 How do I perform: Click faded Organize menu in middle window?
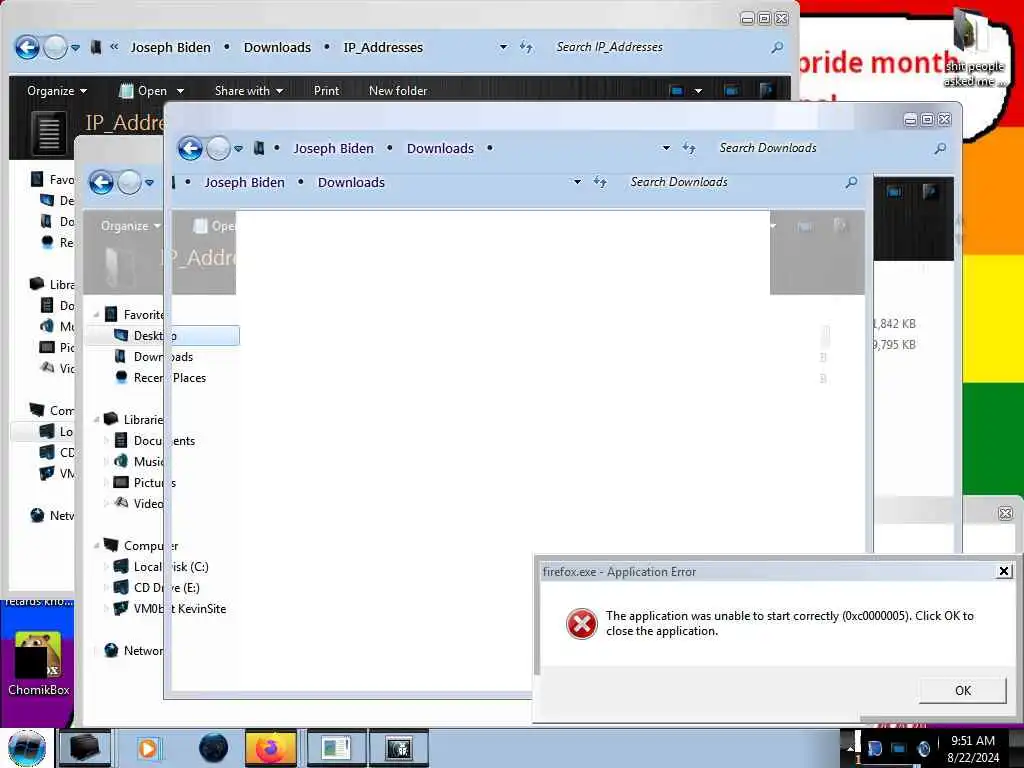click(x=130, y=226)
